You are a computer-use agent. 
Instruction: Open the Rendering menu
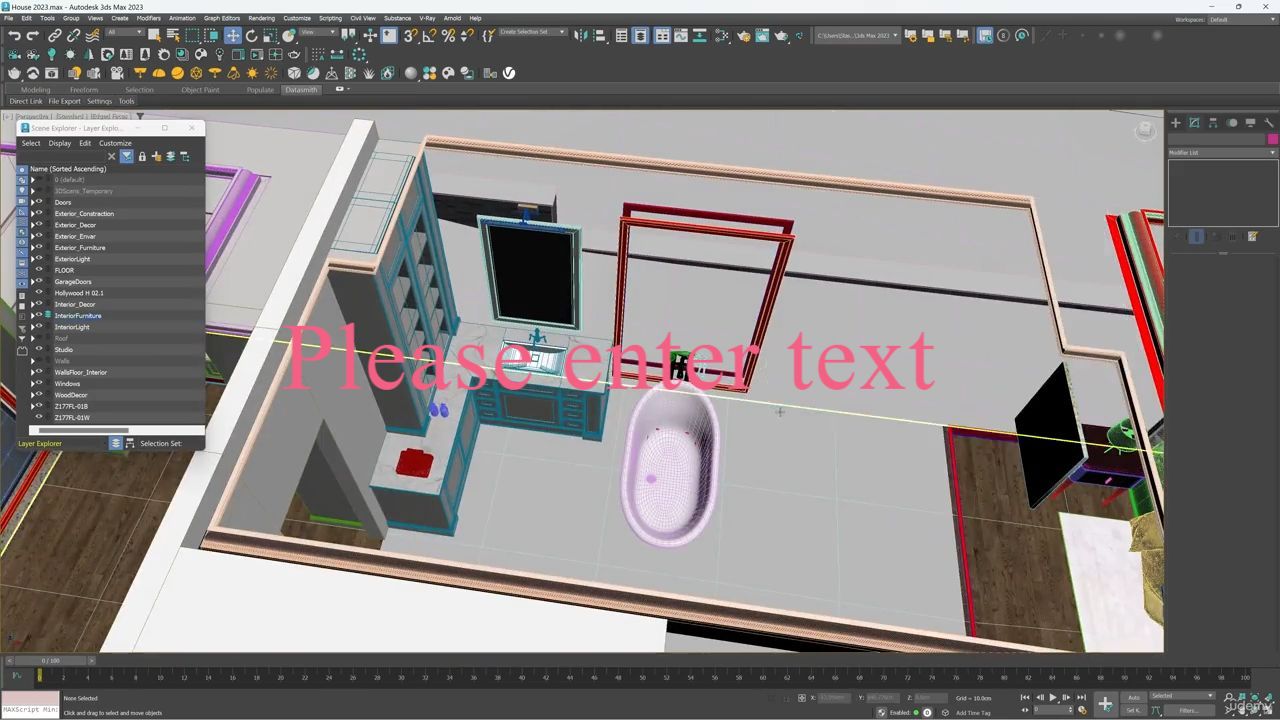(x=261, y=18)
